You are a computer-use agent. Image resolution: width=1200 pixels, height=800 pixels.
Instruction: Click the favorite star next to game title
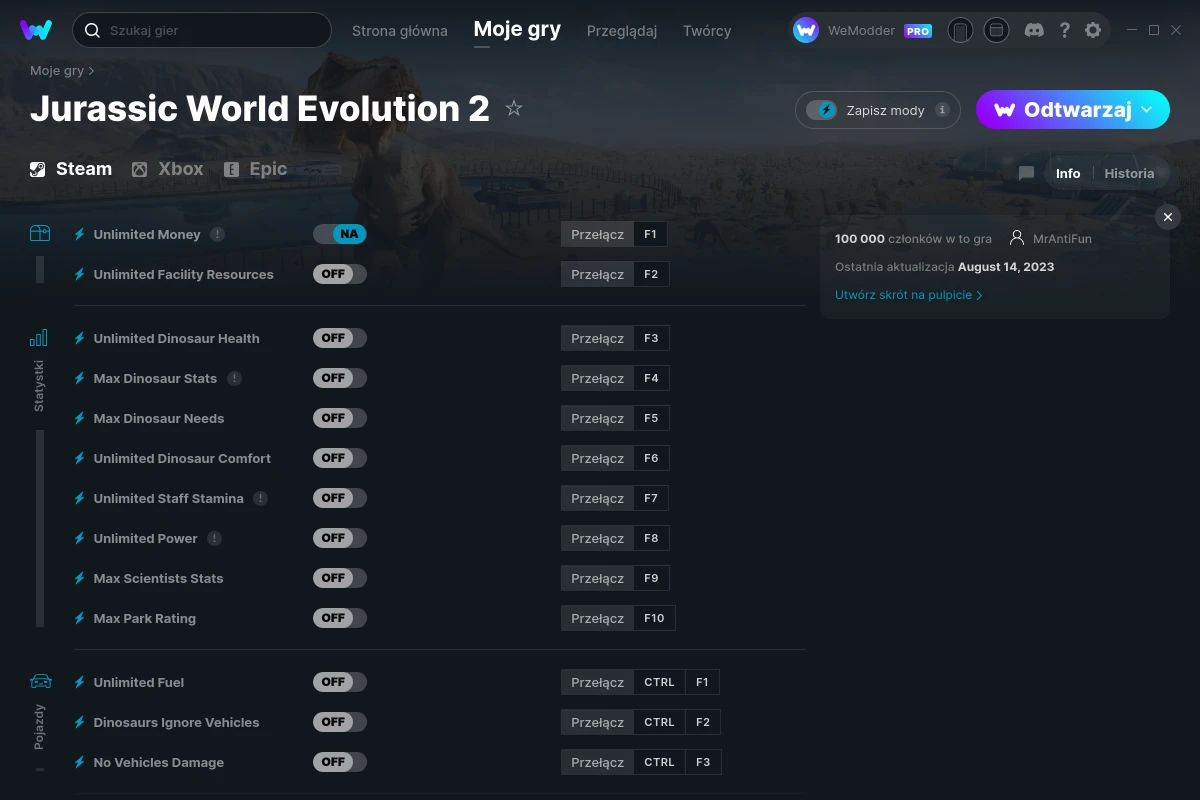pos(514,108)
